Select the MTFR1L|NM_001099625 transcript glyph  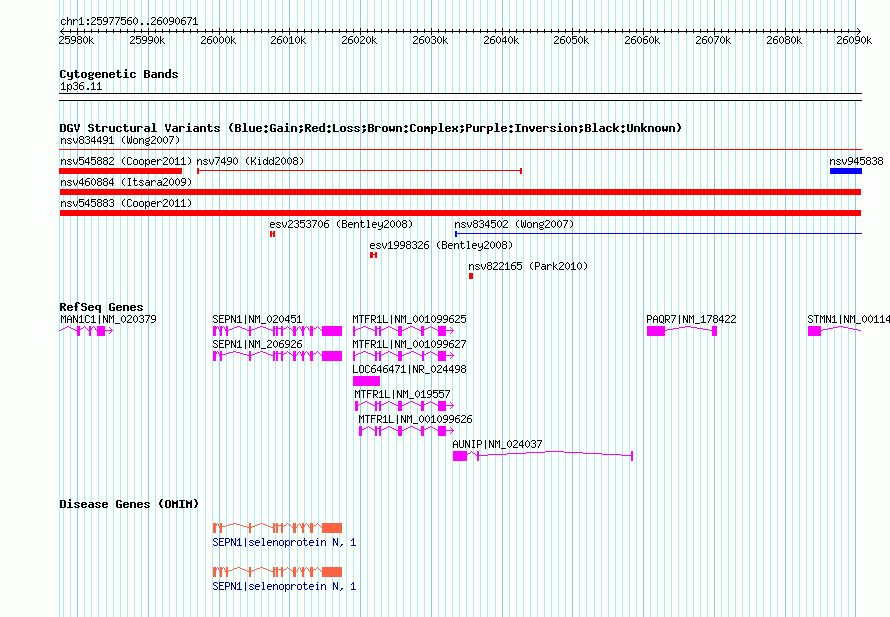pyautogui.click(x=404, y=331)
